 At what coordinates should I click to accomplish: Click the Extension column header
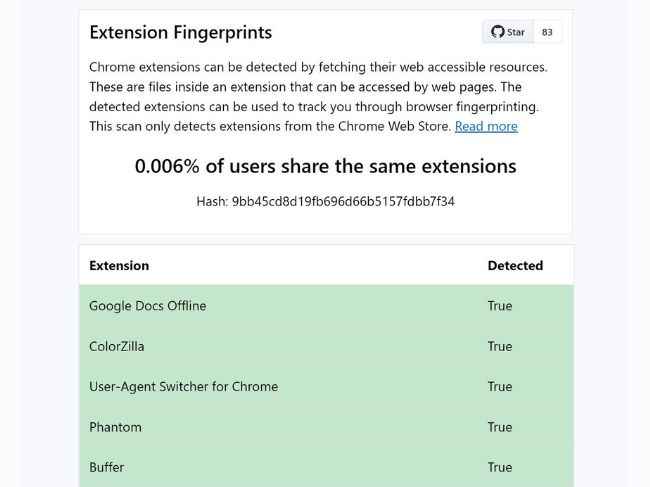click(119, 265)
